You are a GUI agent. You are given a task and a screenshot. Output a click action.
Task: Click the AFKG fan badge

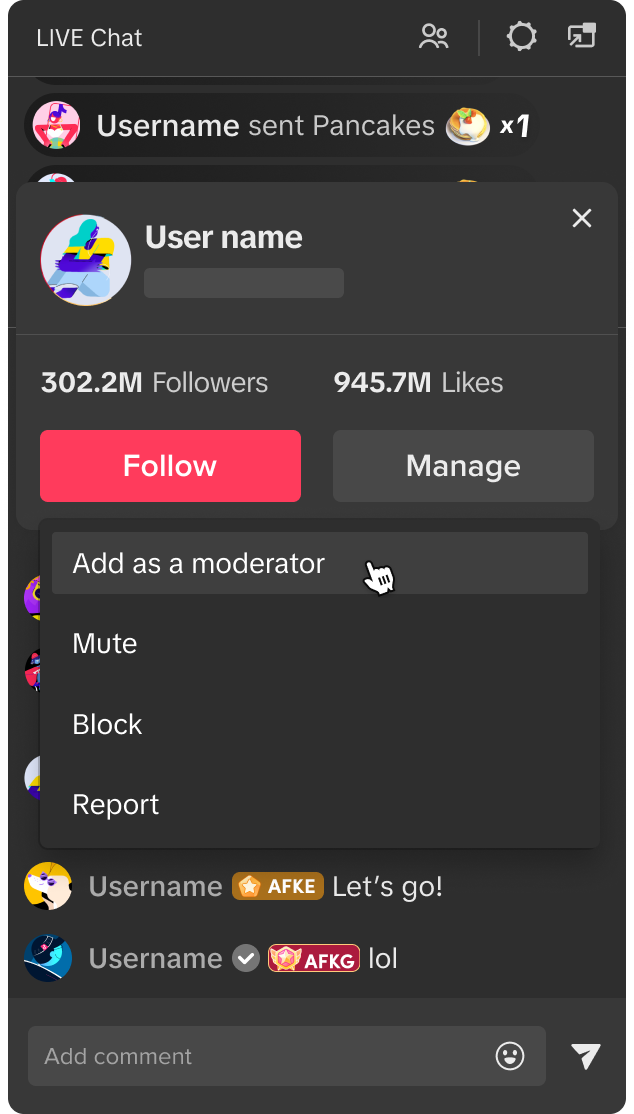tap(314, 959)
